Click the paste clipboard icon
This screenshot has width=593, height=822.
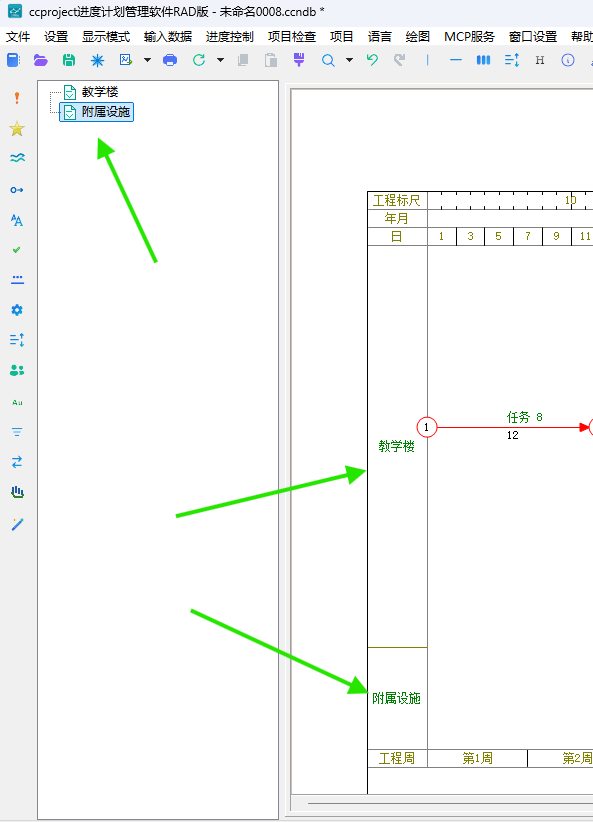(x=271, y=60)
